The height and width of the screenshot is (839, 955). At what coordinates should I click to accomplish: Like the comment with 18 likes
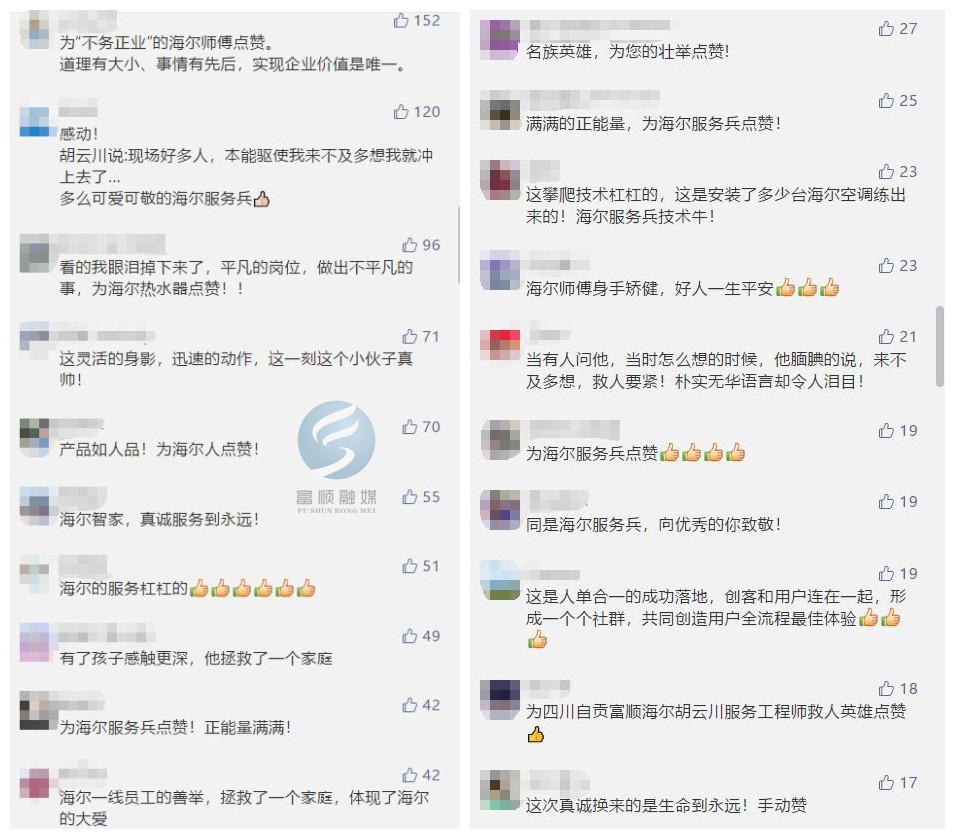886,689
